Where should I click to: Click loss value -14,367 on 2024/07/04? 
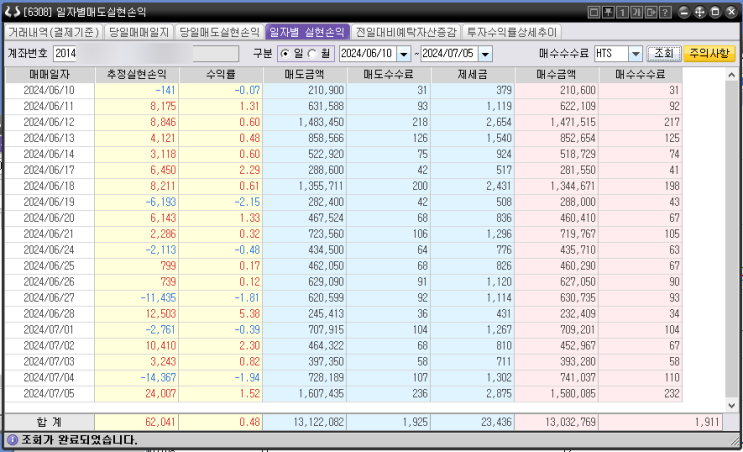tap(158, 378)
